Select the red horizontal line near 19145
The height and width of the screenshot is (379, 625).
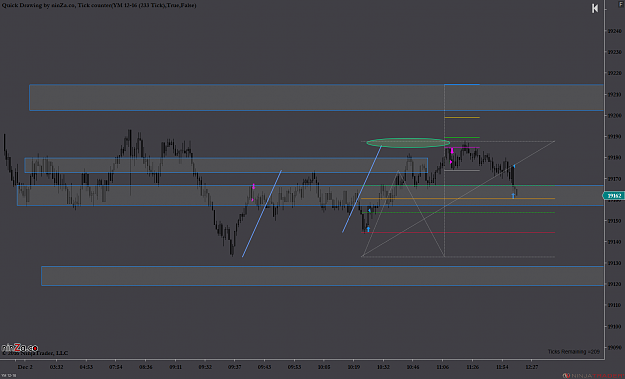(x=458, y=233)
